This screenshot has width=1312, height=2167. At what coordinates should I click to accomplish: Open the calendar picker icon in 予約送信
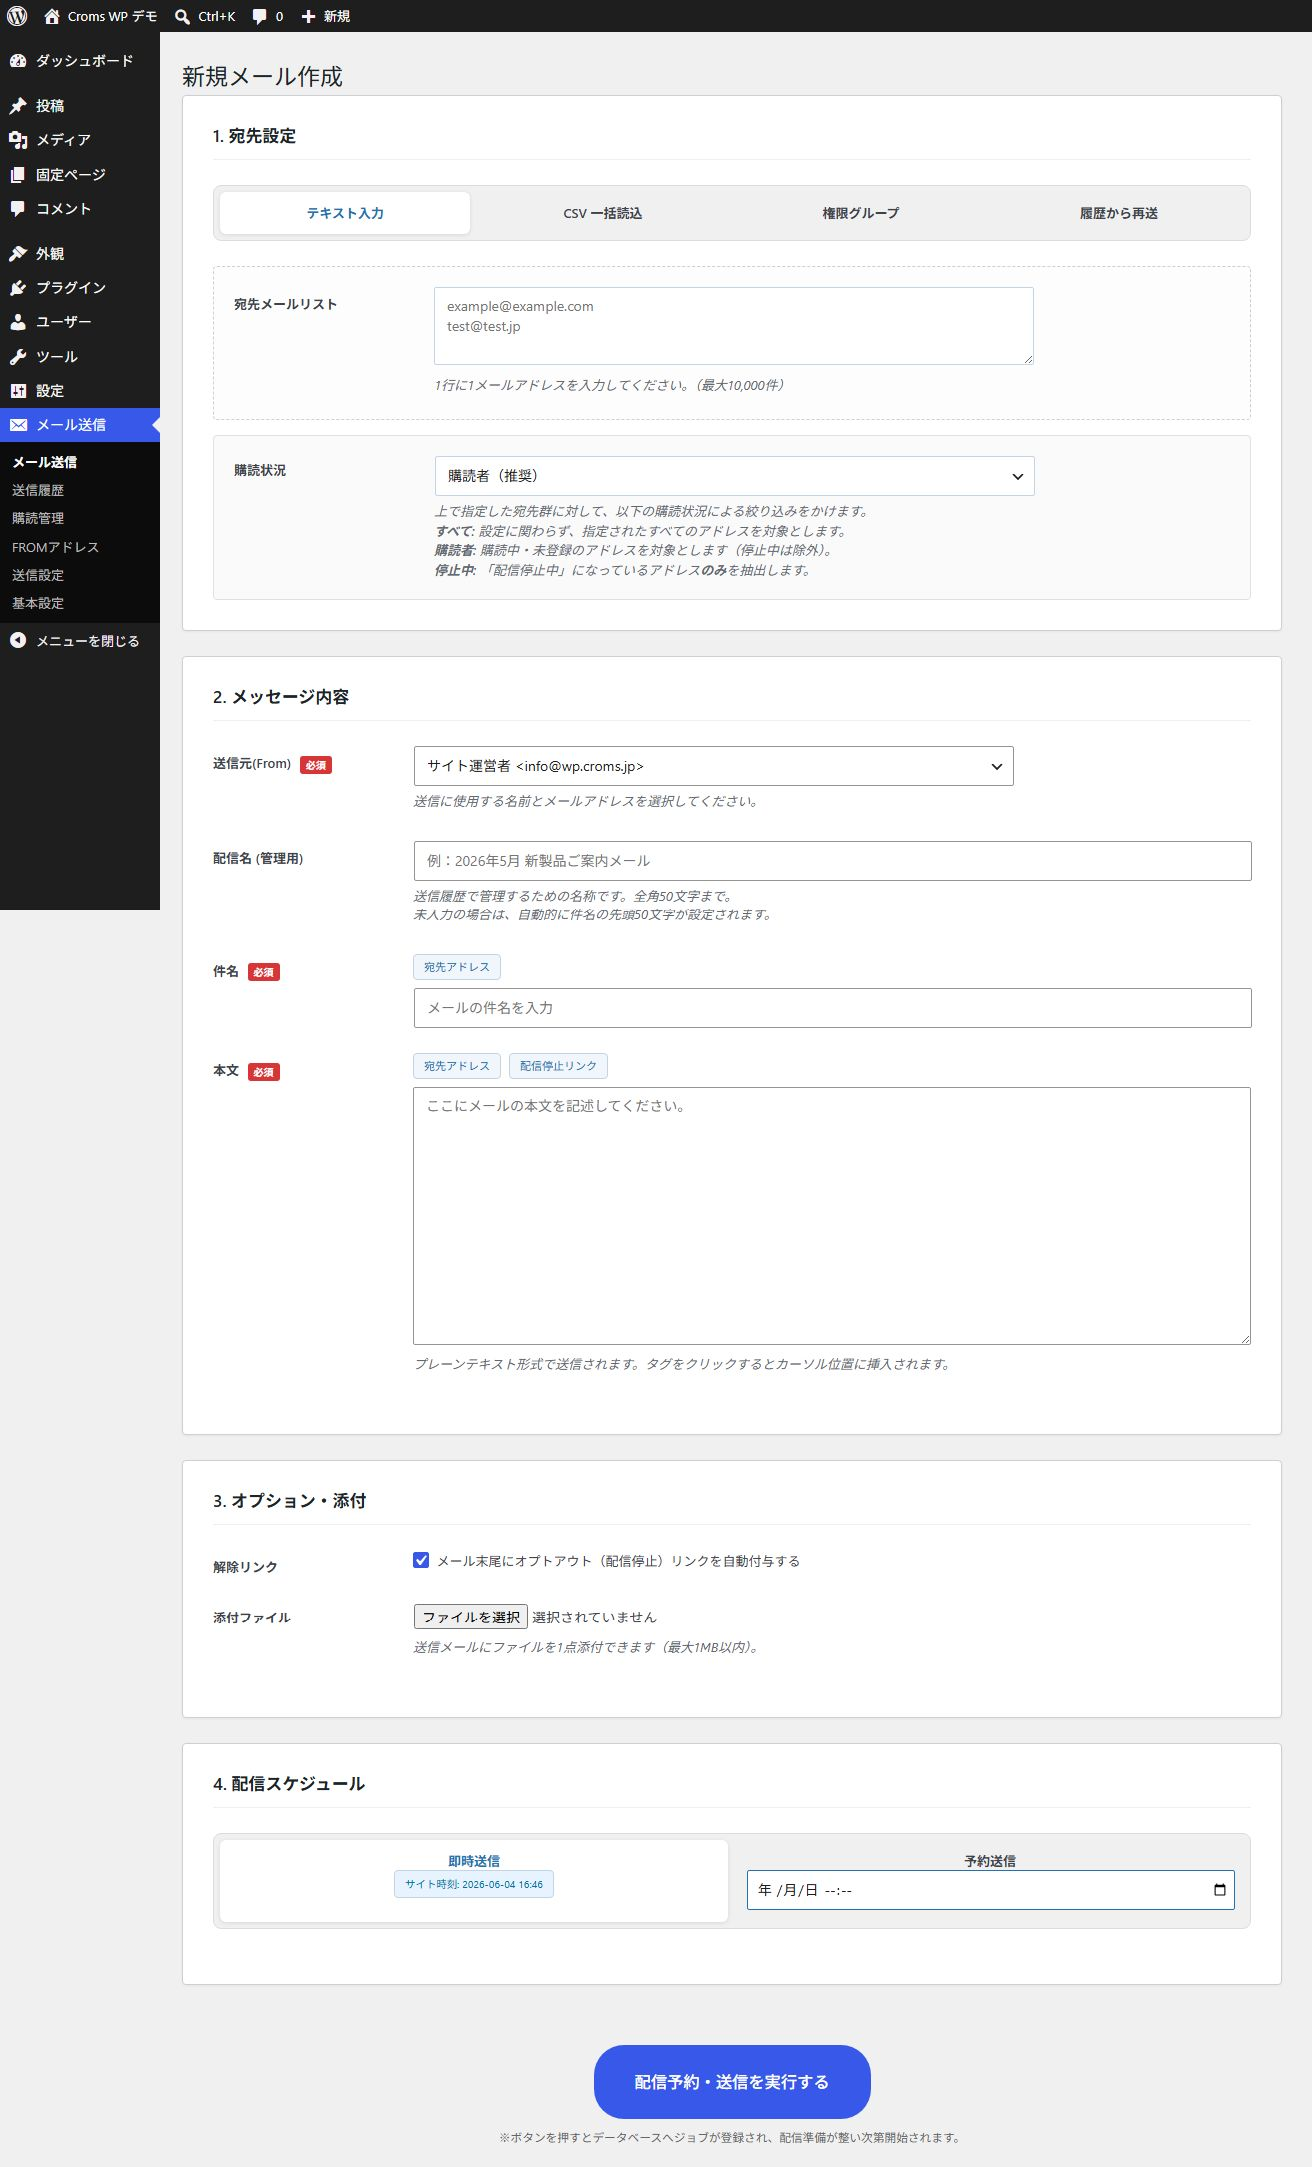point(1219,1890)
